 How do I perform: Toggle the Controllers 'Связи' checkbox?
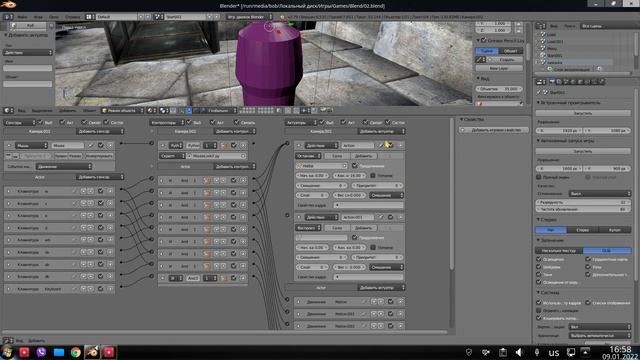coord(236,122)
